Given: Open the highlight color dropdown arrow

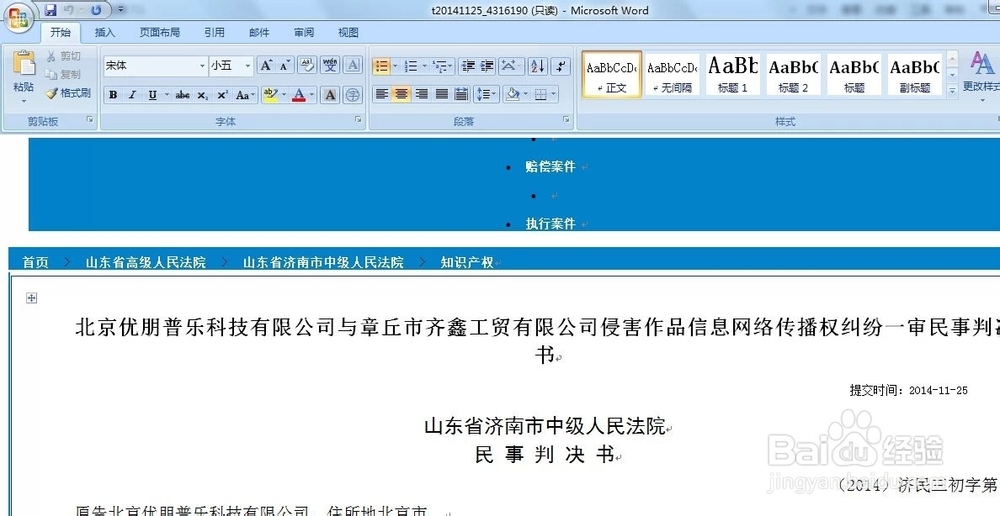Looking at the screenshot, I should [284, 95].
